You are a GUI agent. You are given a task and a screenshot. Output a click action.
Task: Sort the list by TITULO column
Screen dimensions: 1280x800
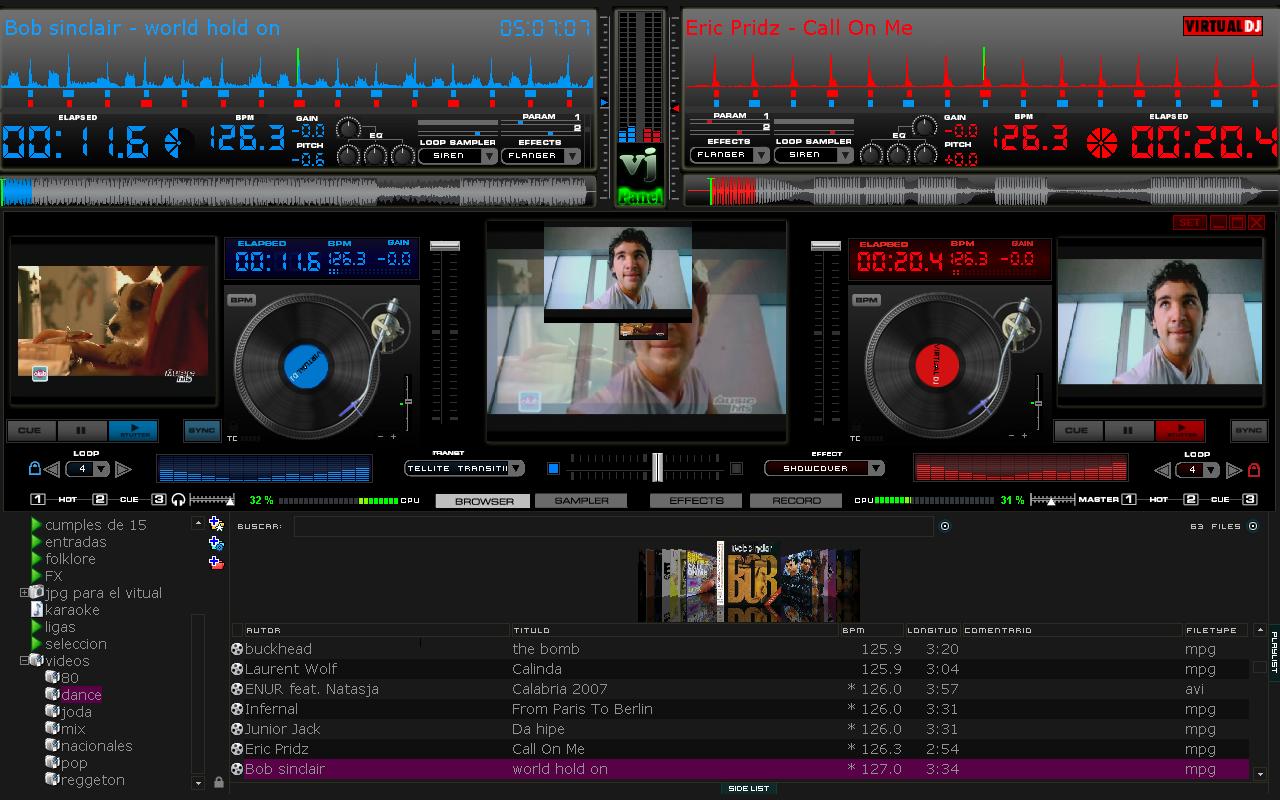pos(673,630)
